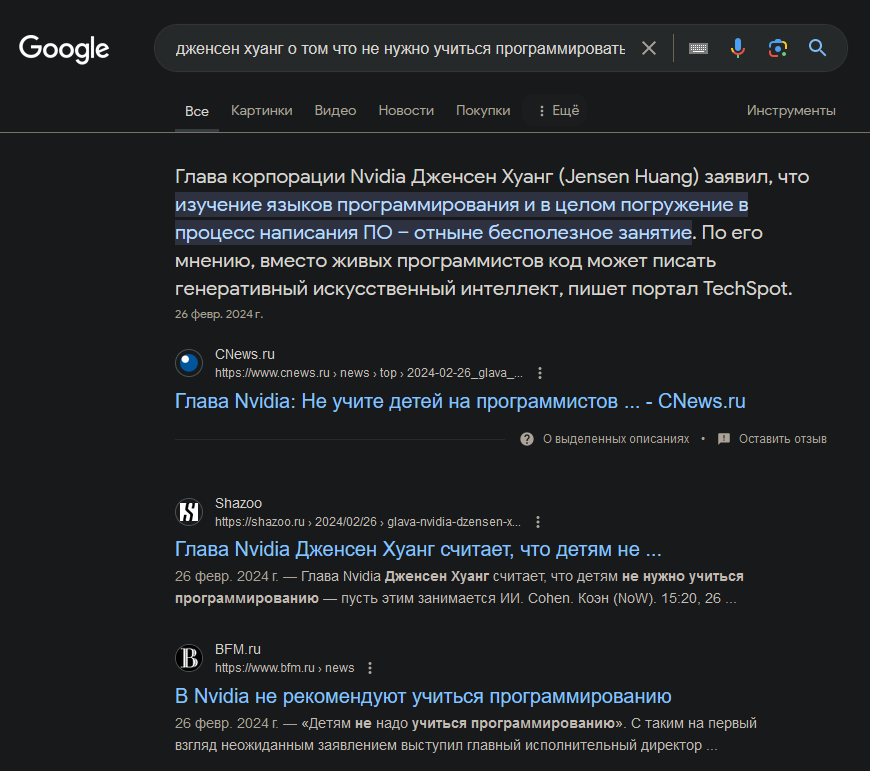870x771 pixels.
Task: Switch to the Картинки tab
Action: tap(261, 110)
